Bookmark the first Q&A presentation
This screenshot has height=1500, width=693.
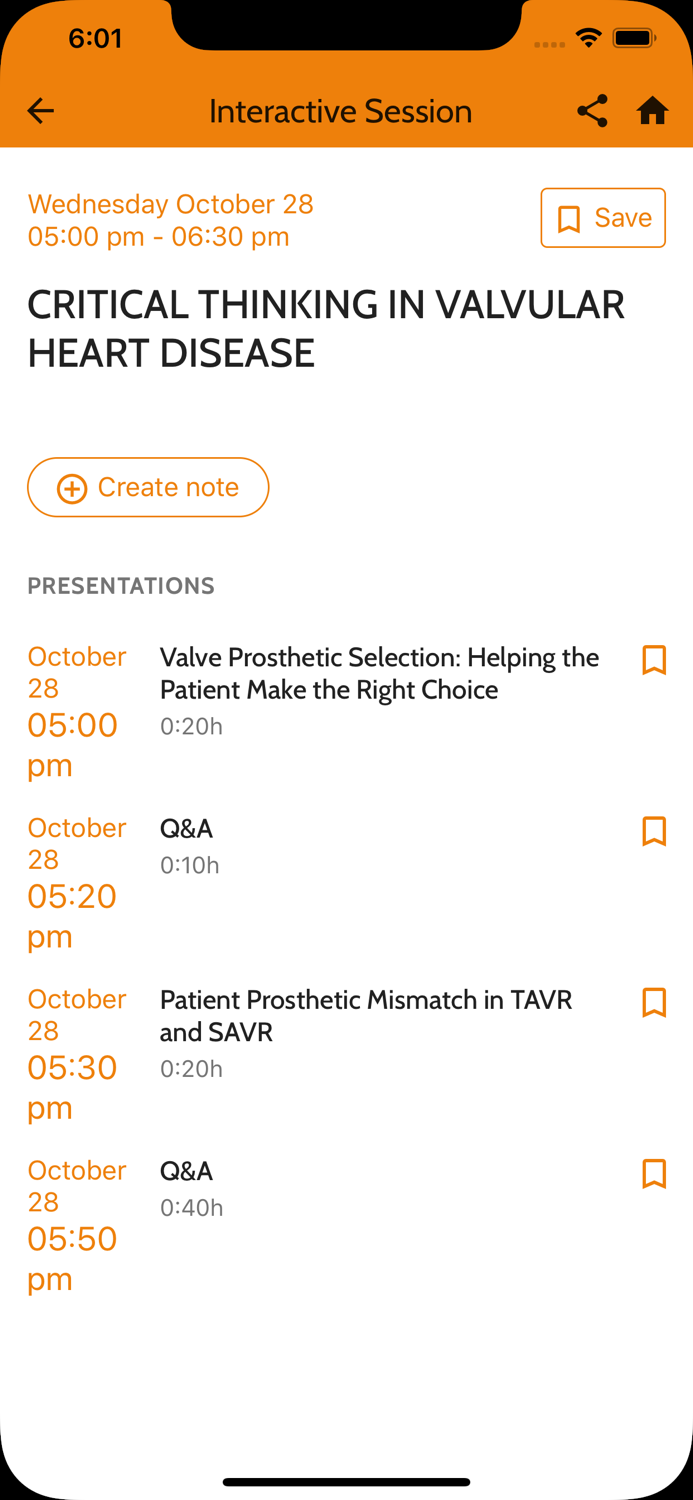coord(654,831)
